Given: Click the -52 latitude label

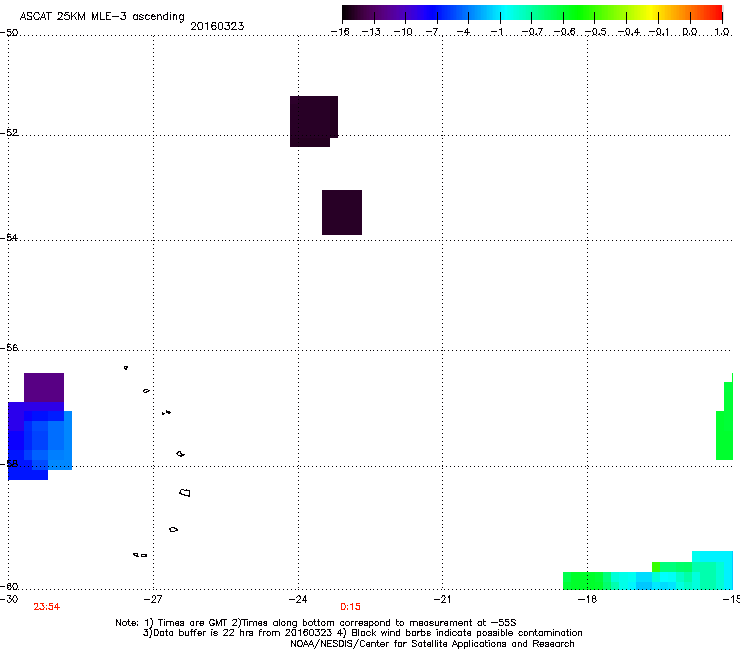Looking at the screenshot, I should click(9, 133).
